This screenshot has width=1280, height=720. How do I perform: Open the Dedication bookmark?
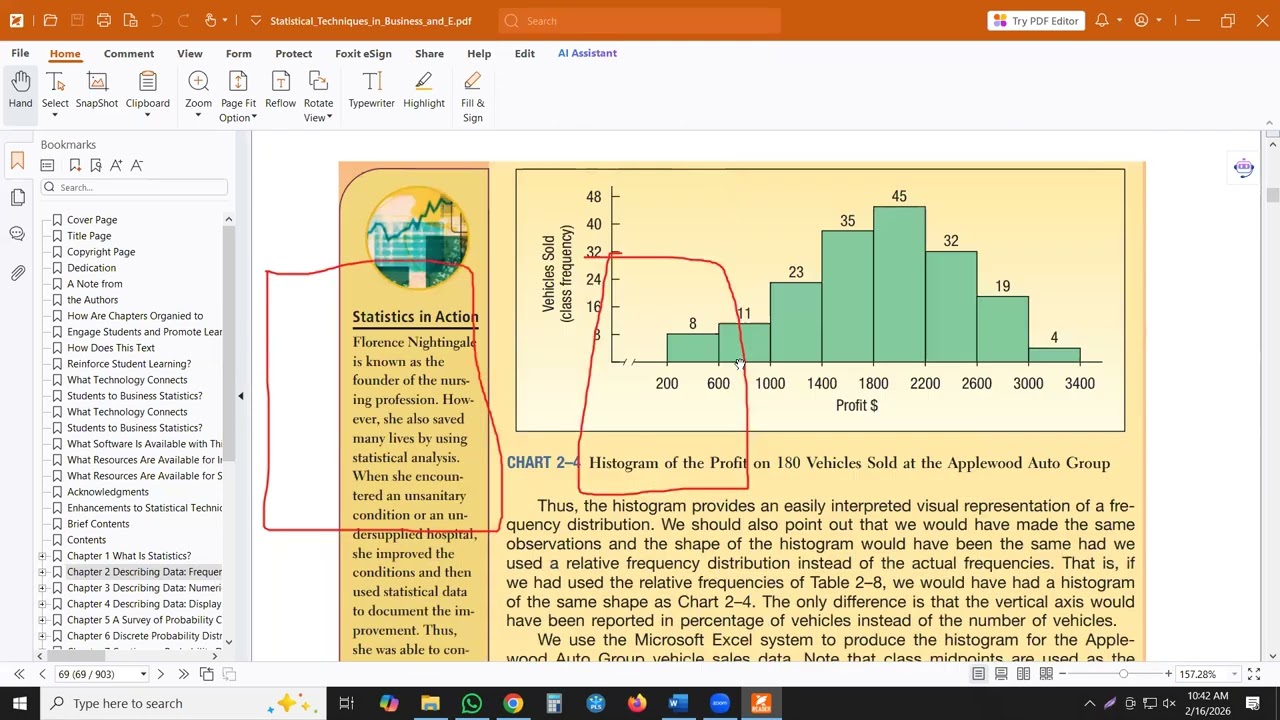coord(91,268)
